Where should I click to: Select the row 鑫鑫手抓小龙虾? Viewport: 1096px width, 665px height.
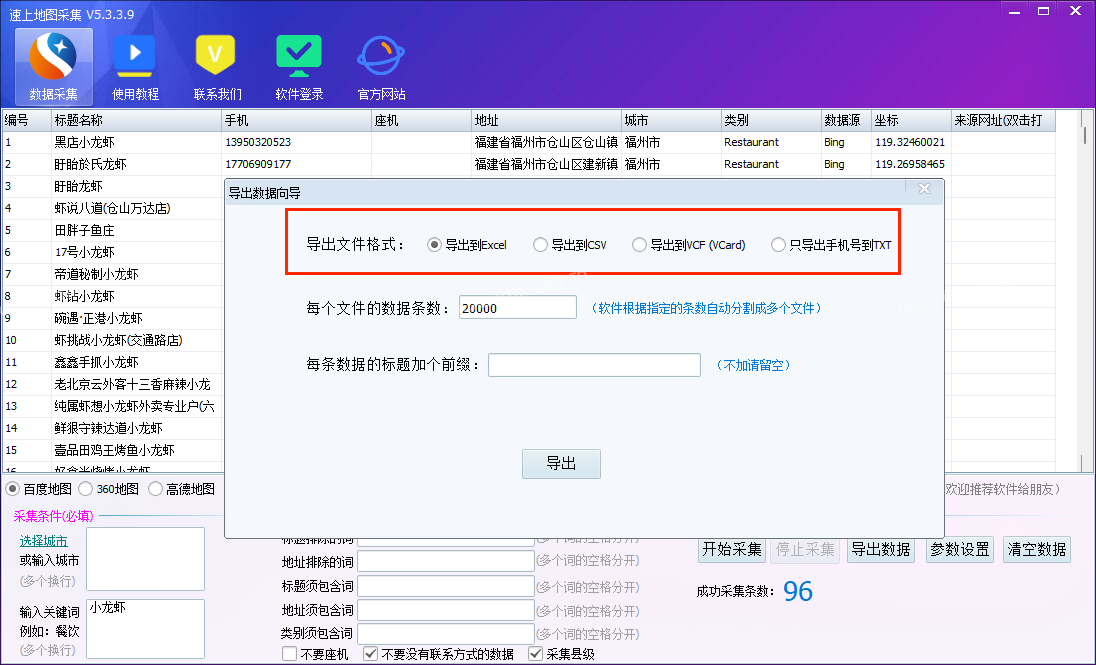tap(112, 362)
